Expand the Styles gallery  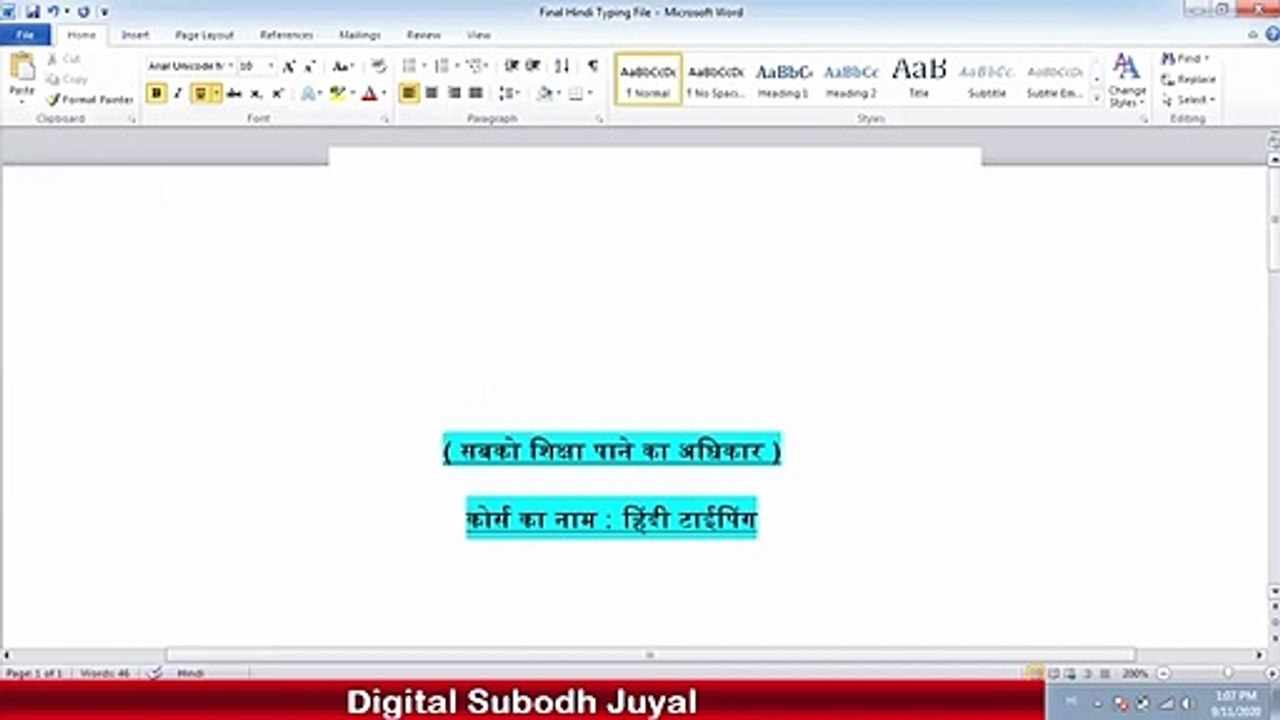[1097, 97]
